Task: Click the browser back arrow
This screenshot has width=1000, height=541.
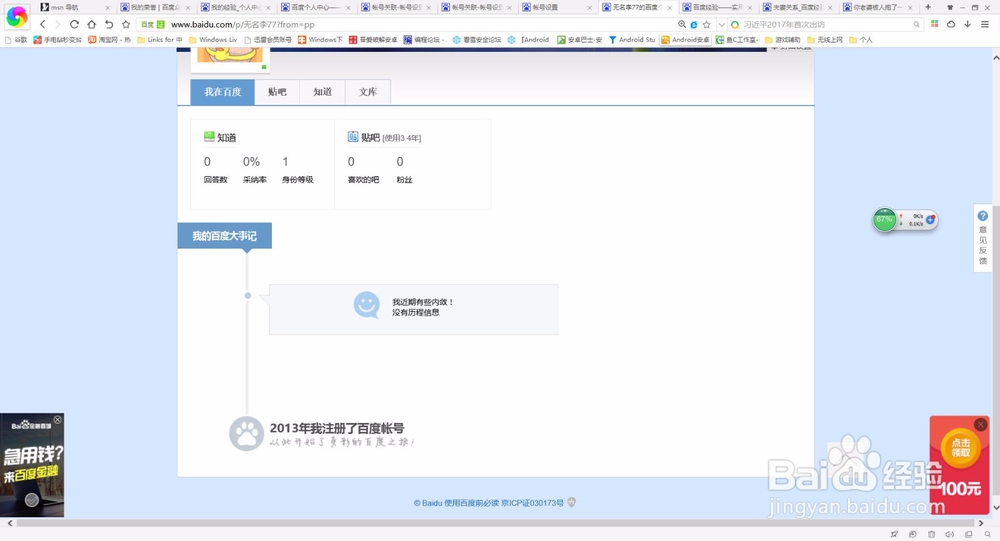Action: point(43,24)
